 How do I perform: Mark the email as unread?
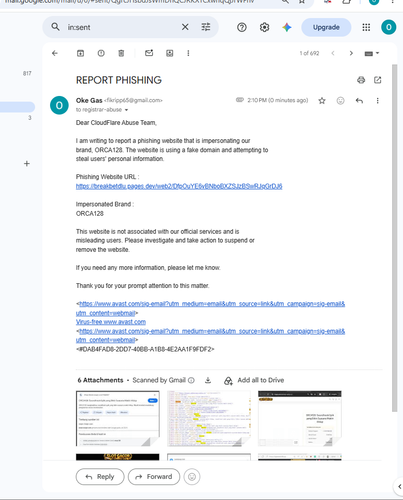click(x=149, y=53)
